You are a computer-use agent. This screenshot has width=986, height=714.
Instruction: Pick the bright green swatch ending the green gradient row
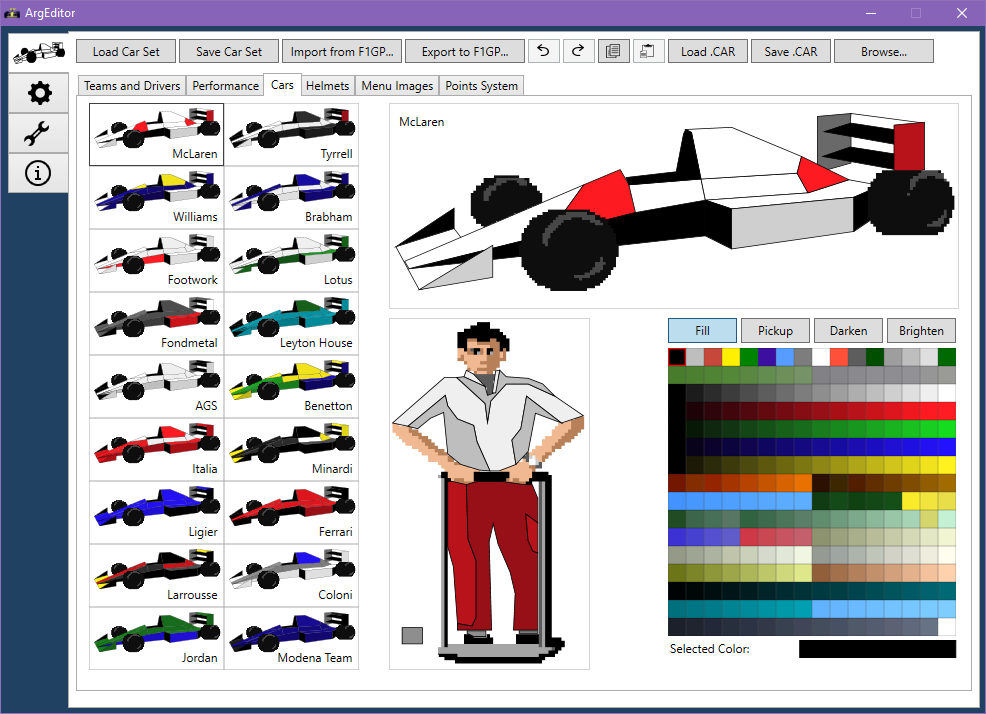[946, 429]
